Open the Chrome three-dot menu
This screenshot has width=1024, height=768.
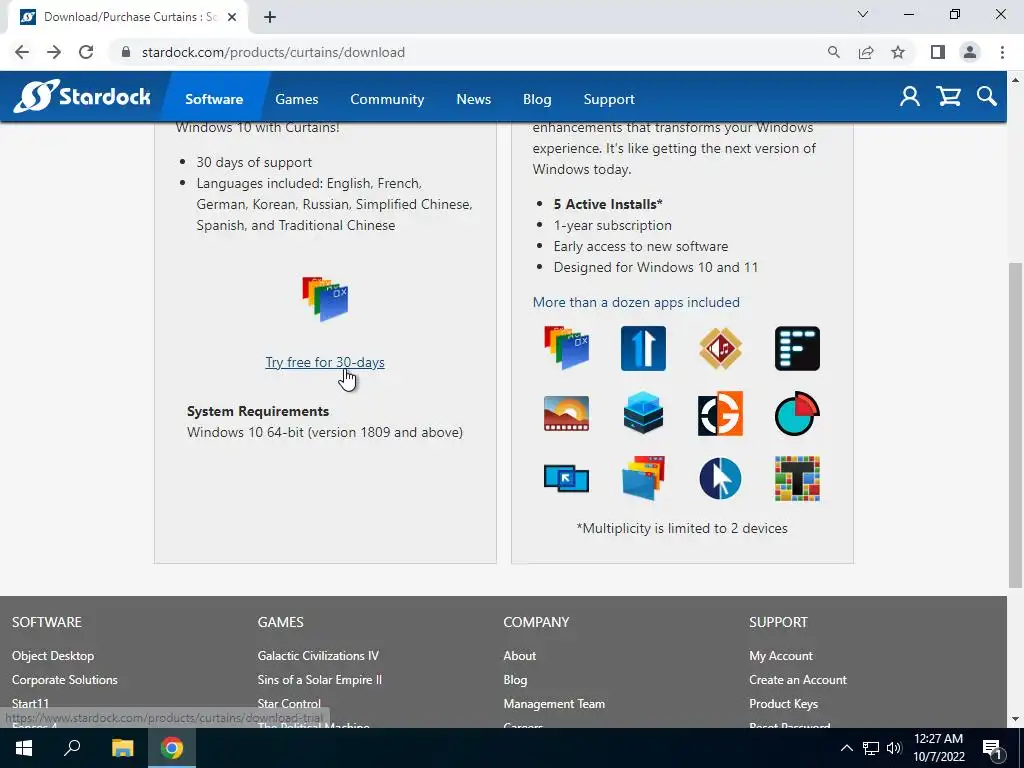pyautogui.click(x=1002, y=52)
